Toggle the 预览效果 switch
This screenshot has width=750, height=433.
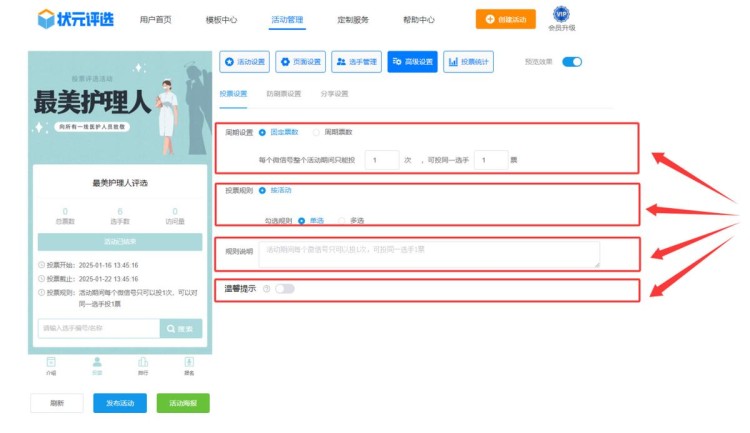pos(572,62)
